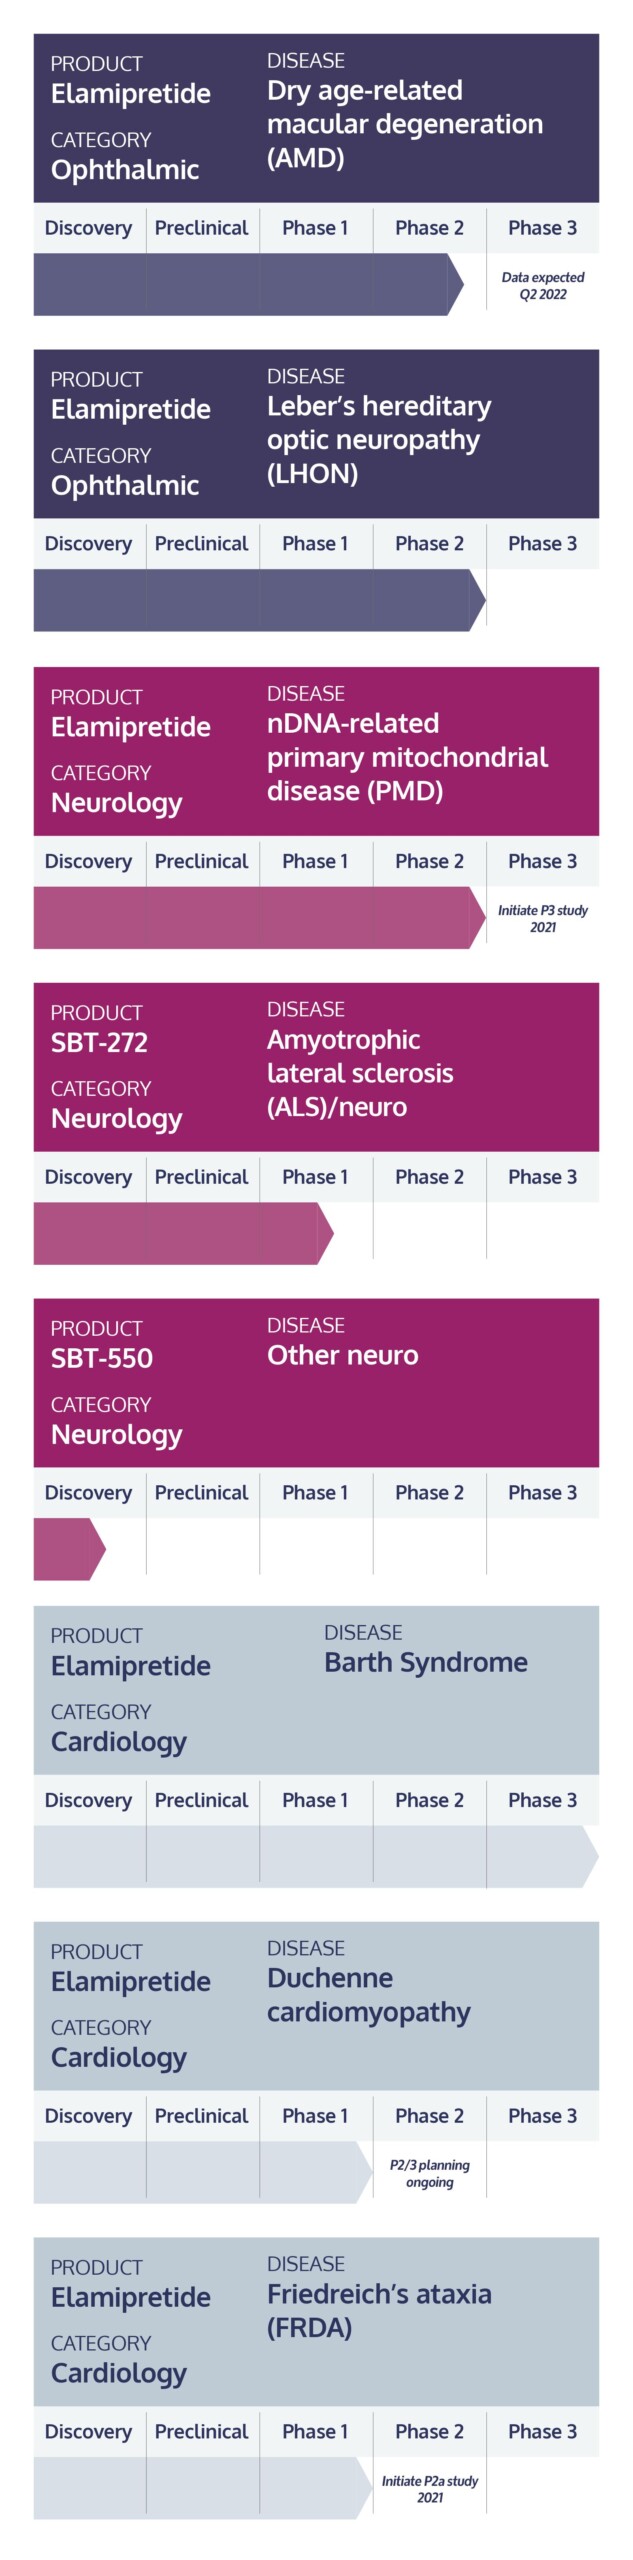The width and height of the screenshot is (633, 2560).
Task: Click the nDNA-related primary mitochondrial disease header
Action: click(316, 751)
